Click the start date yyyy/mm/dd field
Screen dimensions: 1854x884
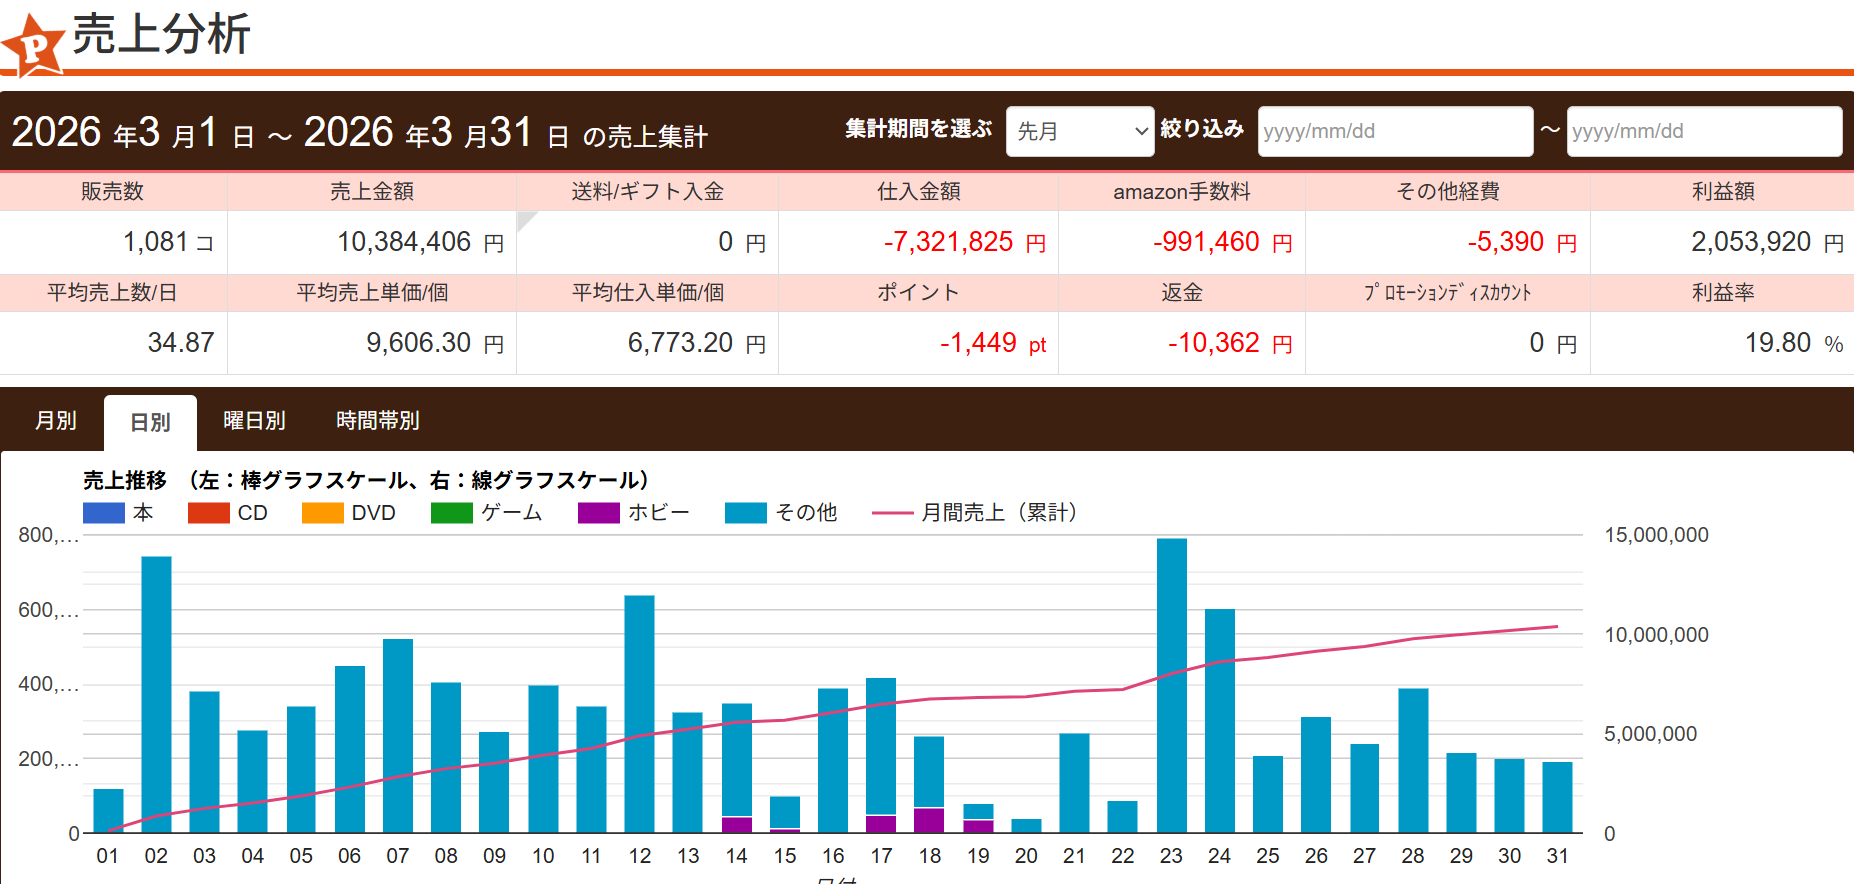pos(1394,131)
